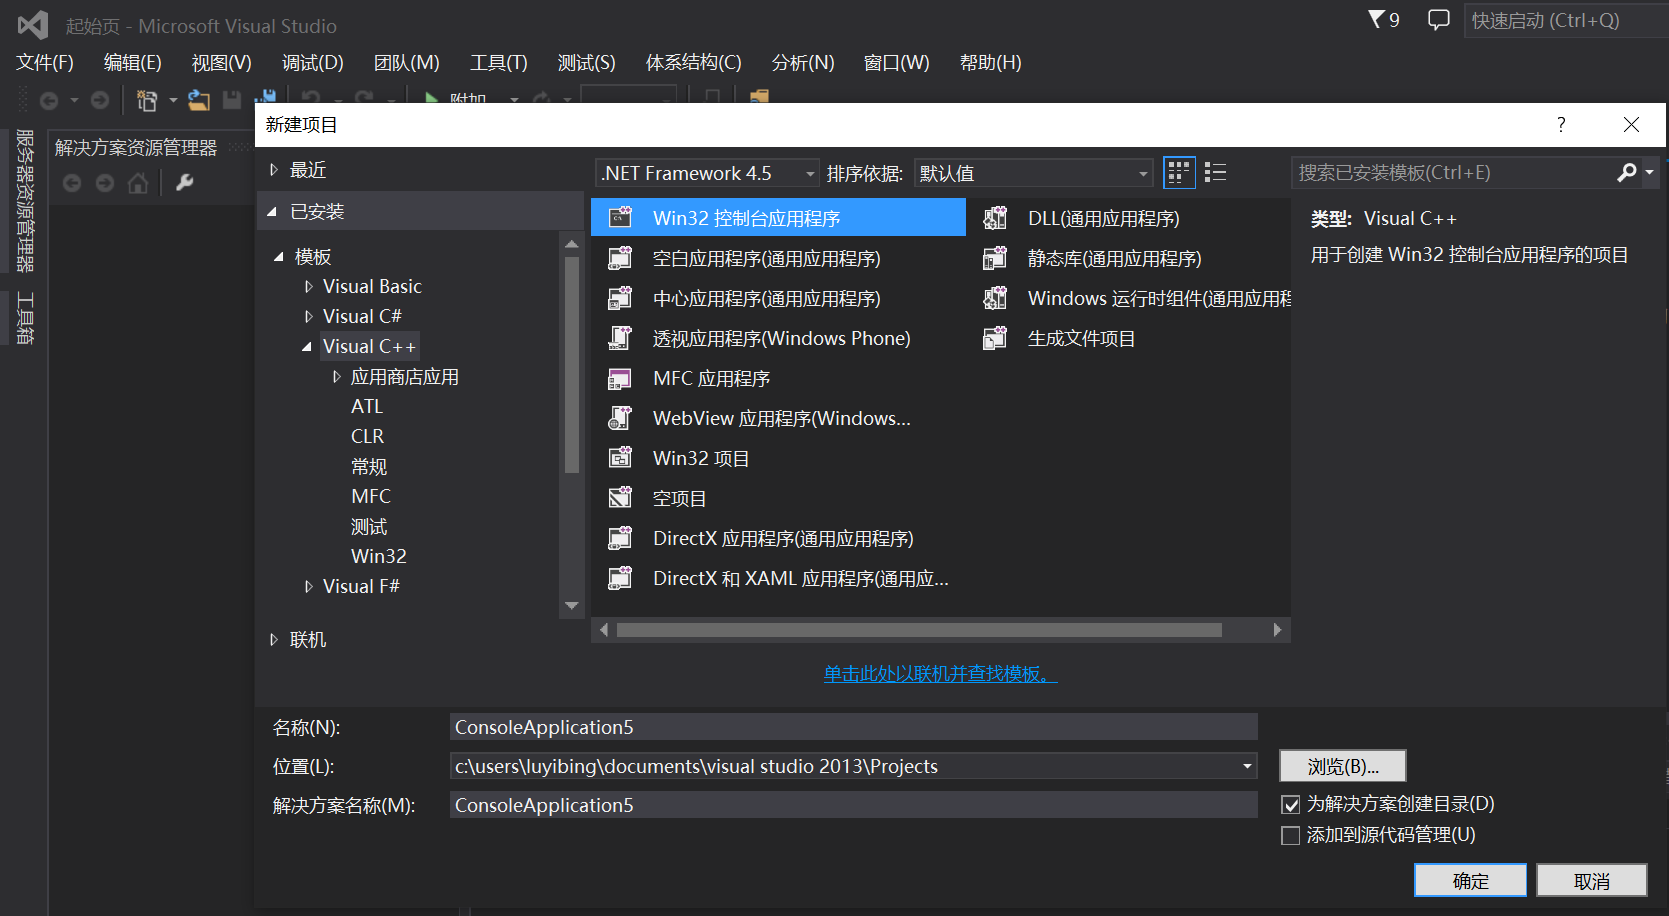Open the 工具(T) menu
The height and width of the screenshot is (916, 1669).
point(499,63)
